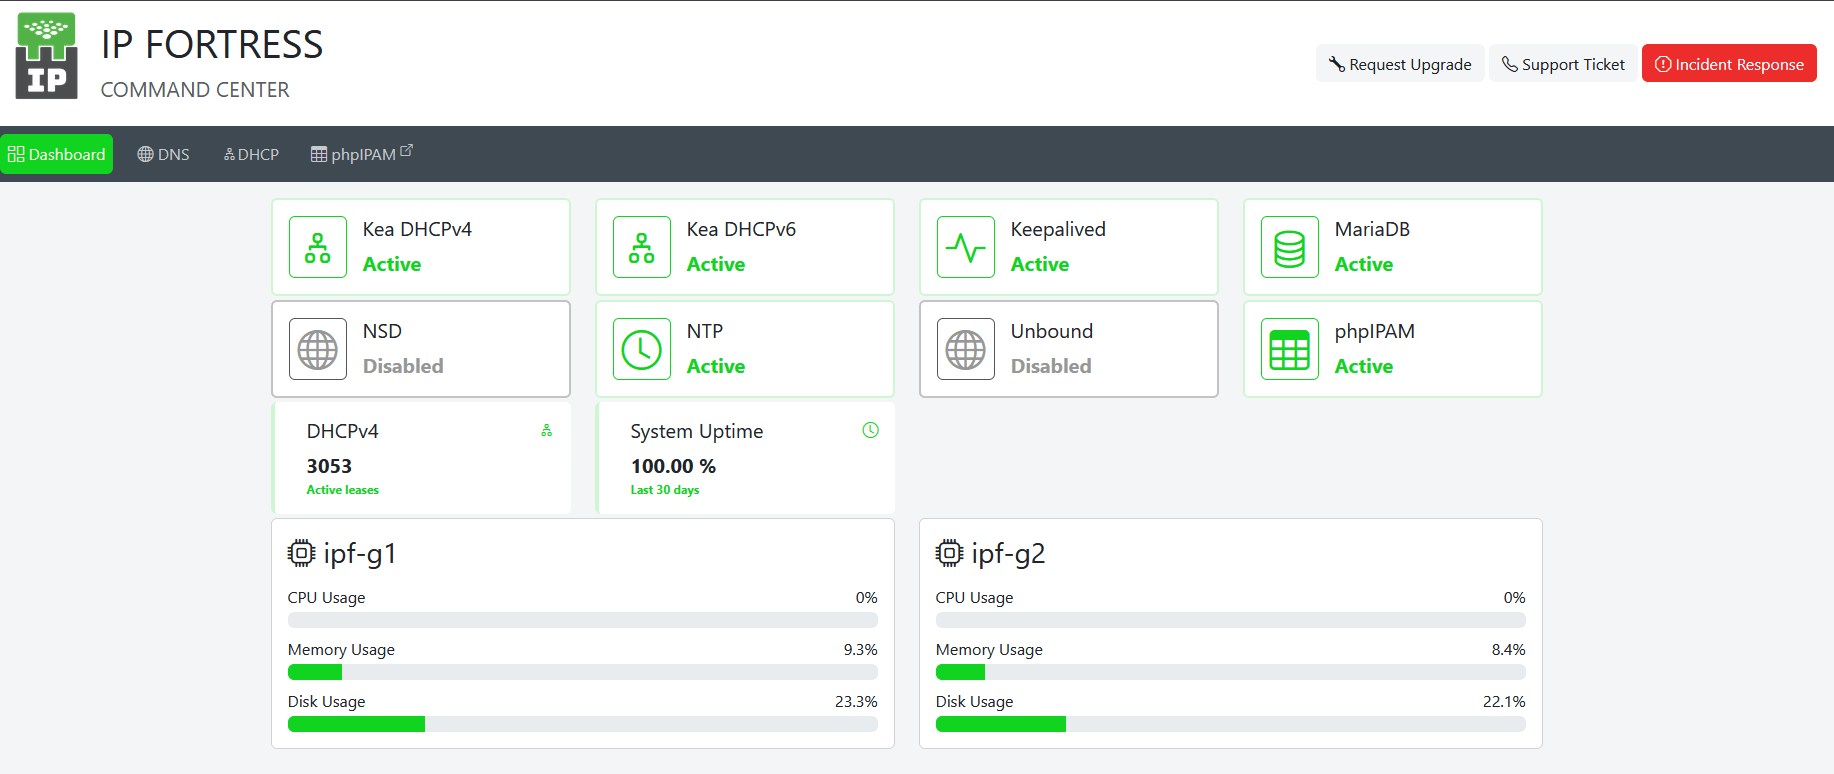Click 'phpIPAM' service name in the card
1834x774 pixels.
pyautogui.click(x=1375, y=331)
